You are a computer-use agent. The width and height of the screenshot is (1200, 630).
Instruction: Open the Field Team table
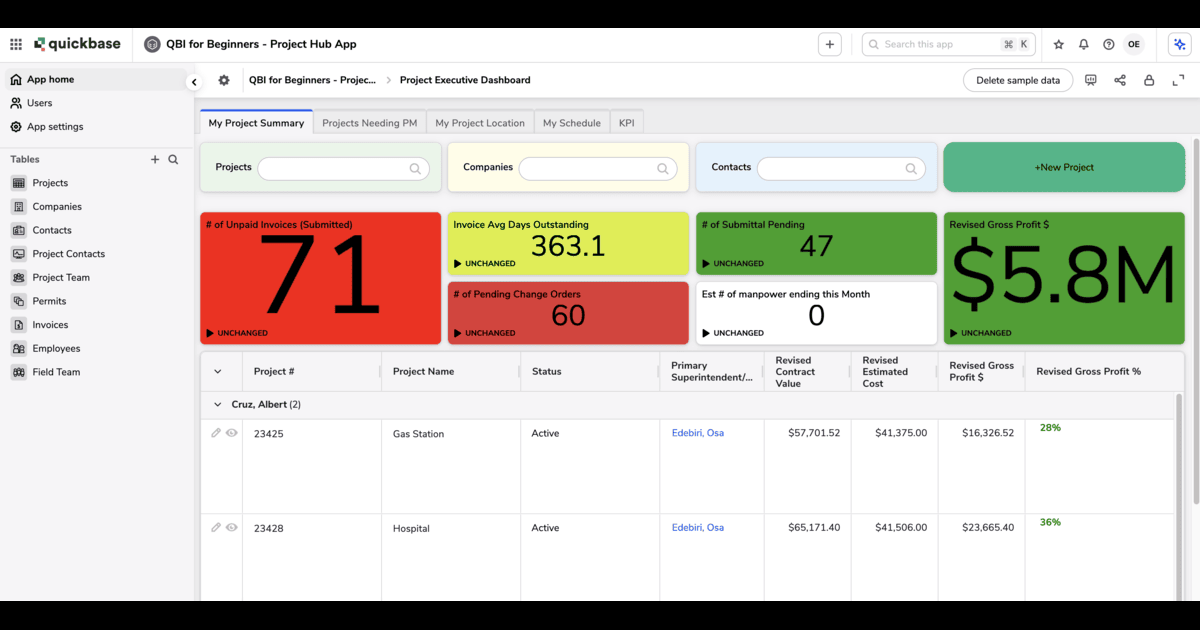96,372
